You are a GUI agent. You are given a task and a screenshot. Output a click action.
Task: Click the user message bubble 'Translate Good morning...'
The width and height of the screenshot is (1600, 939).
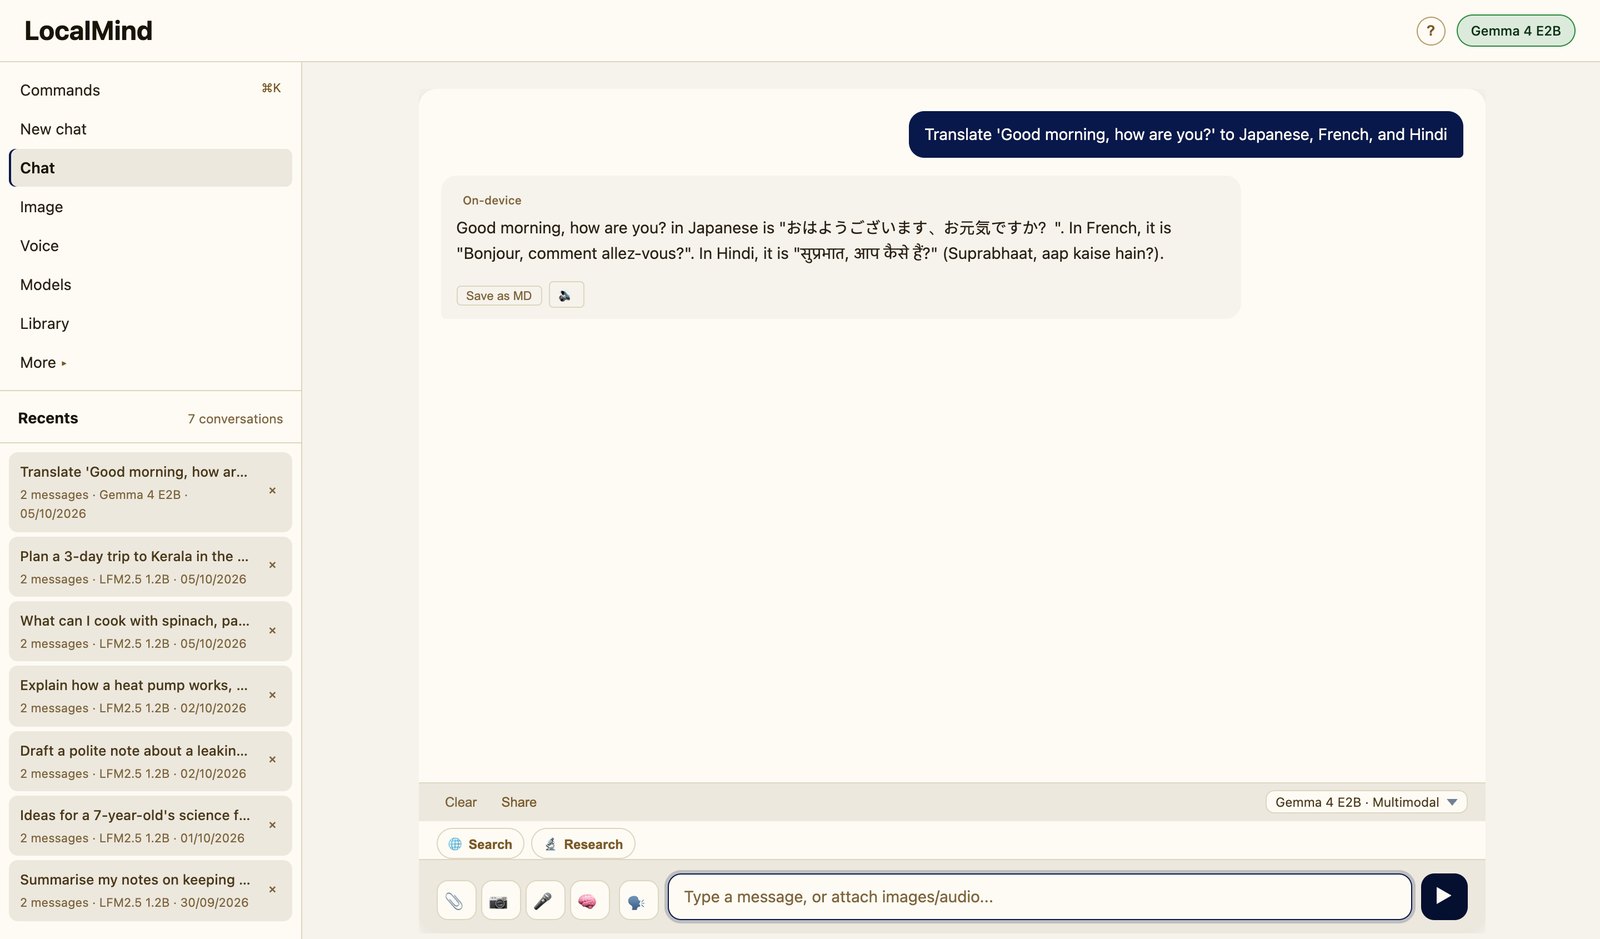[x=1185, y=134]
